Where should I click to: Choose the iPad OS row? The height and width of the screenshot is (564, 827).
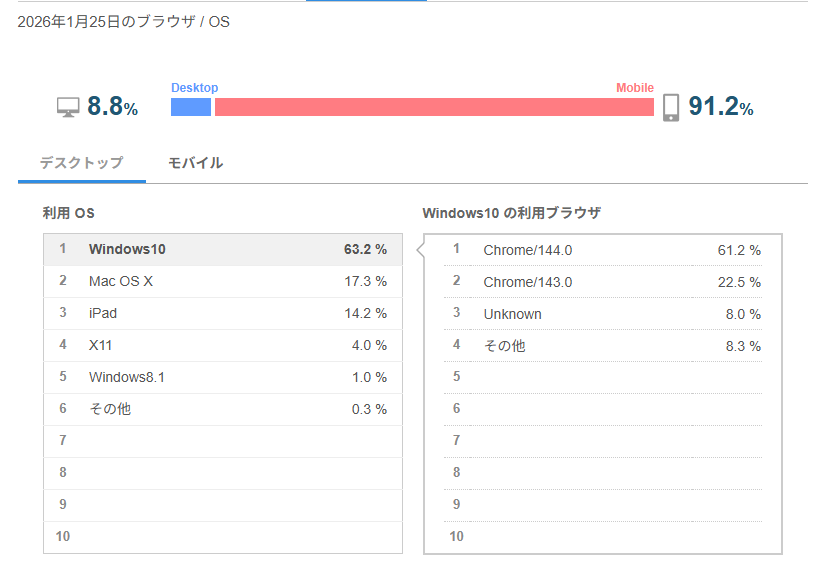(x=223, y=313)
